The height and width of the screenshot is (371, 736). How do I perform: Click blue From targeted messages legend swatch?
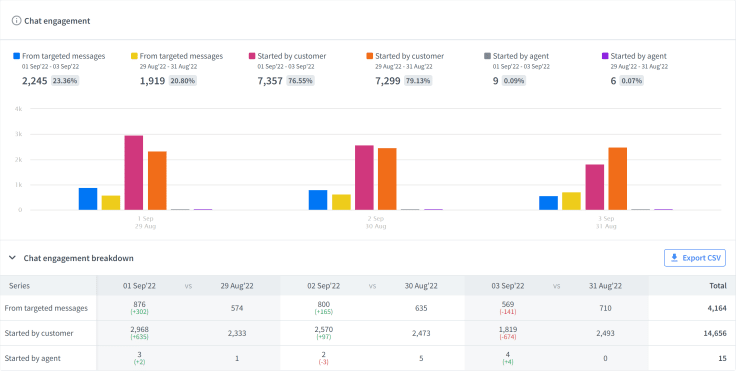16,56
